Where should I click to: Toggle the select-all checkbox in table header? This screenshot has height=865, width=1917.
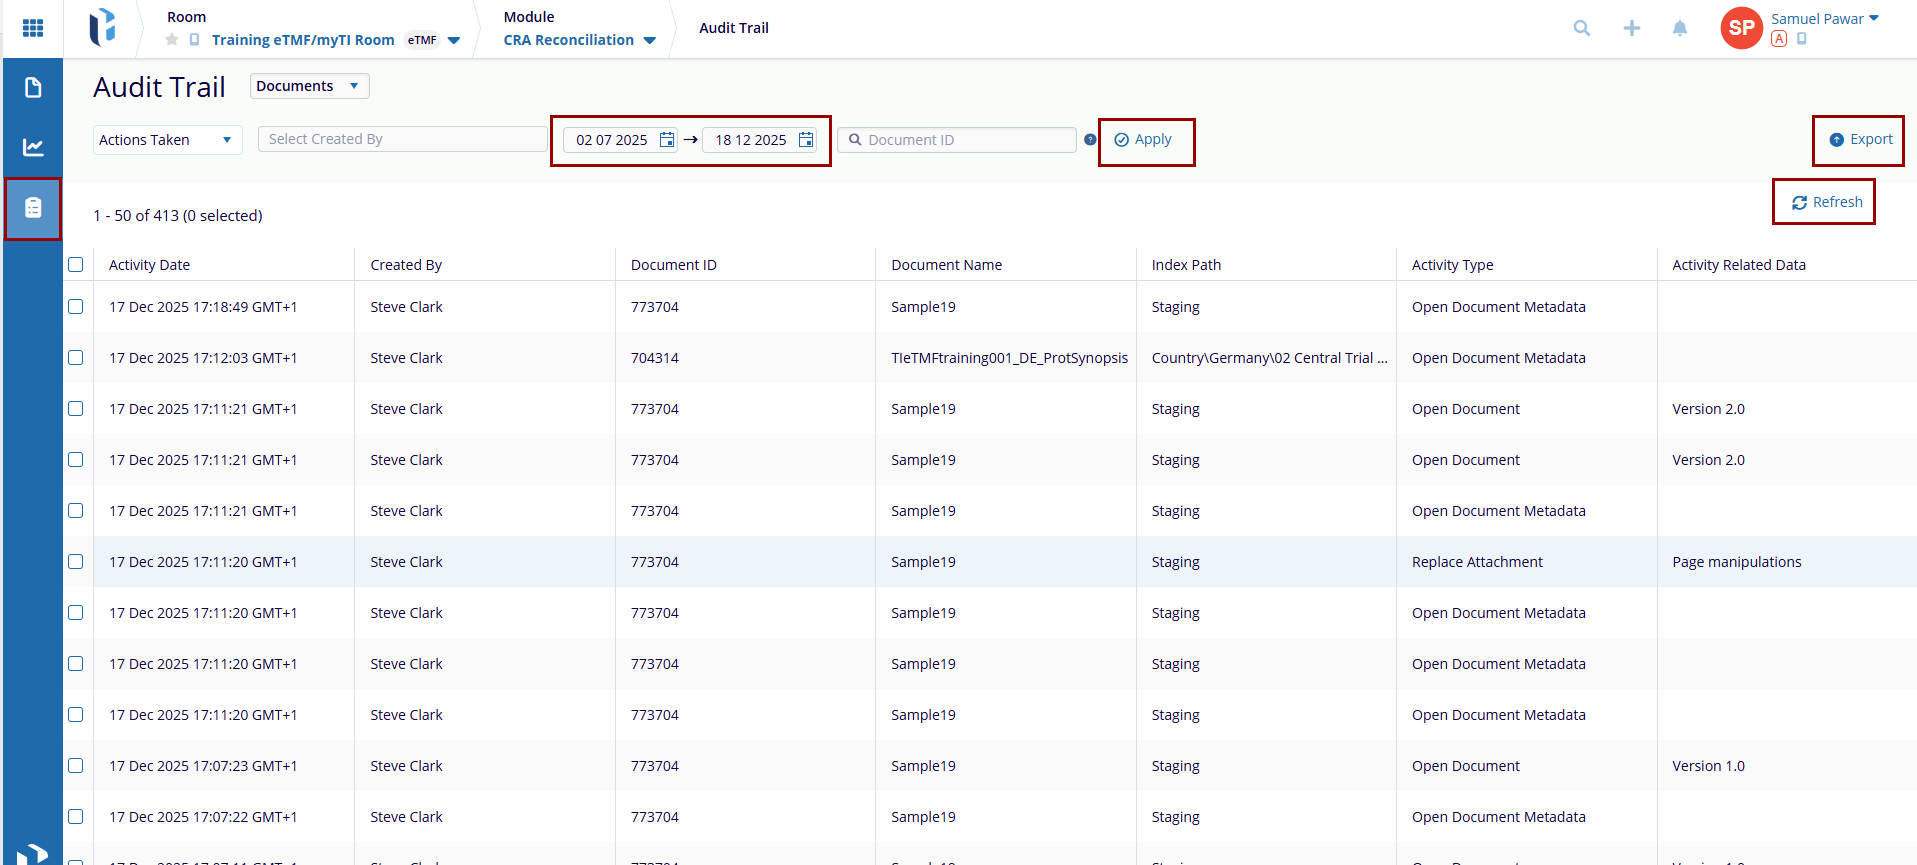pos(76,265)
